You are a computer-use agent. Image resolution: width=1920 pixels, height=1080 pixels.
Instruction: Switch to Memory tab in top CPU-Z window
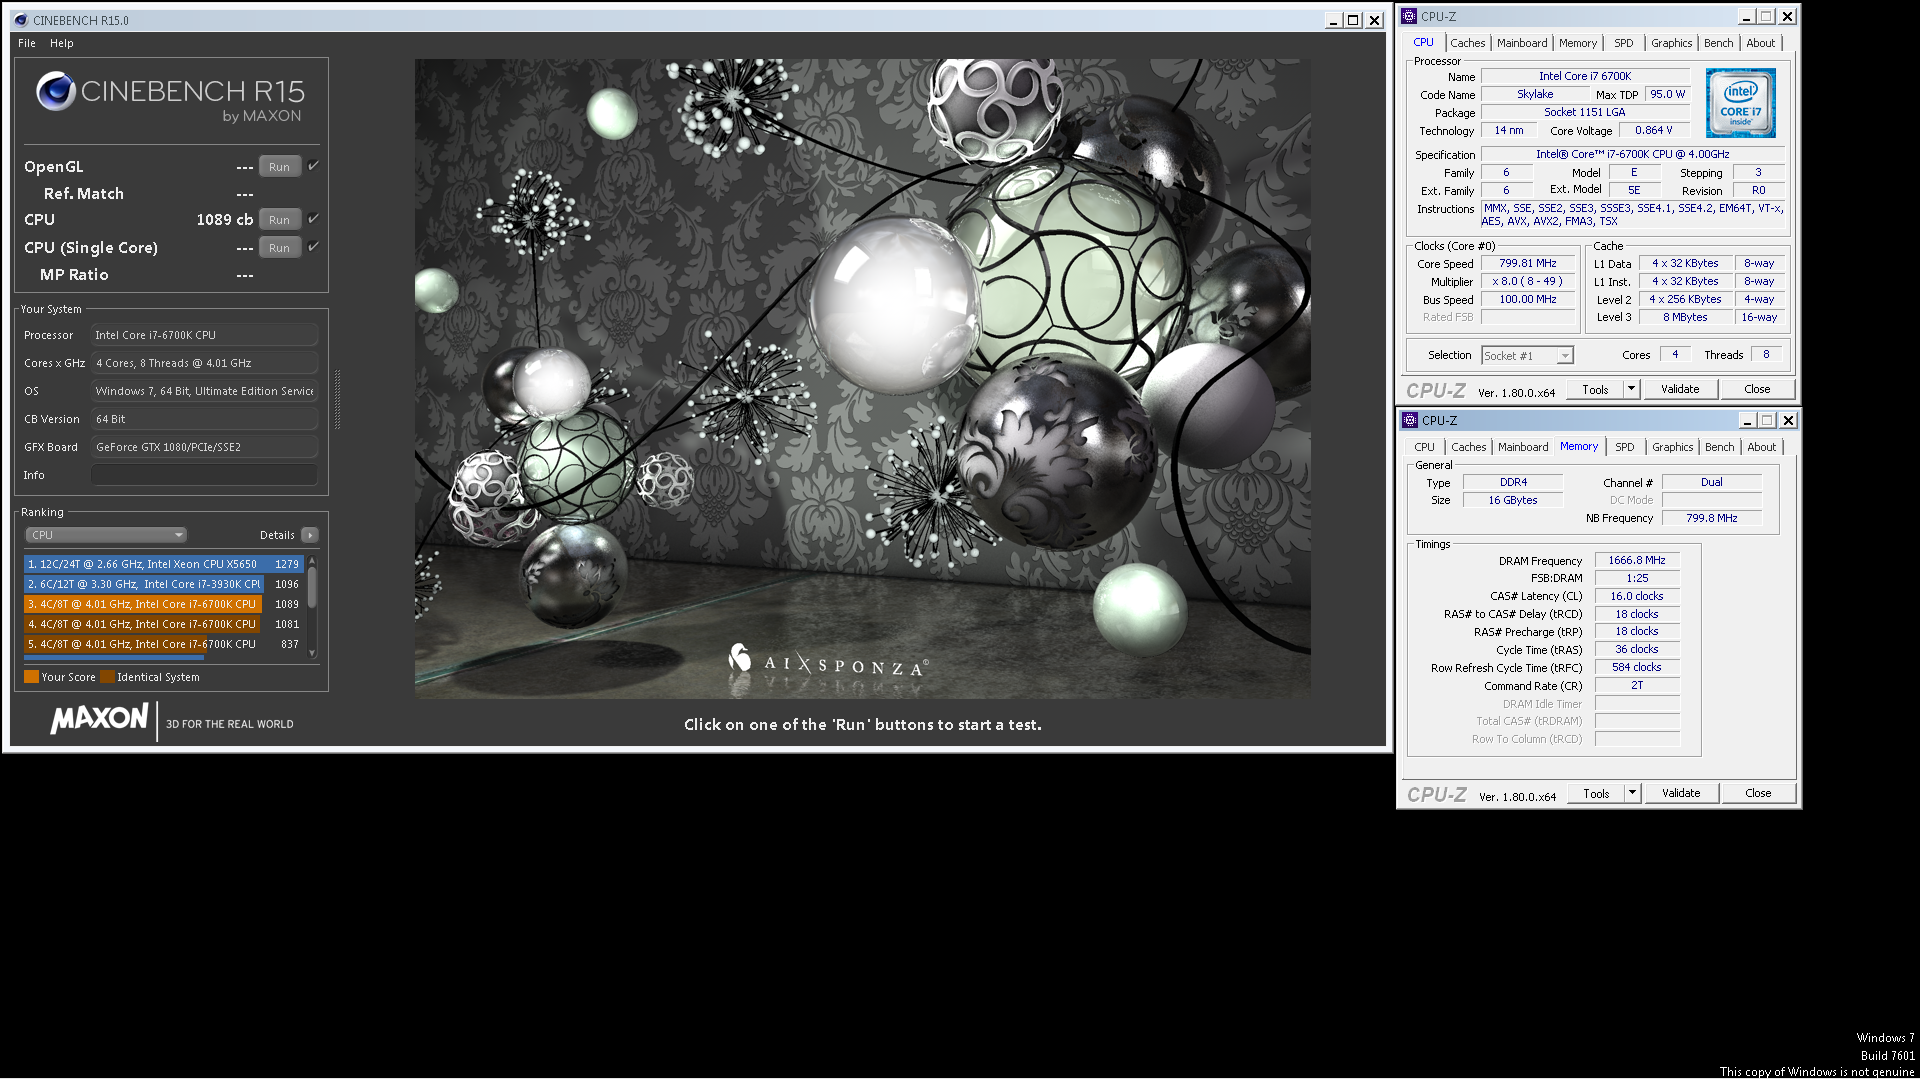coord(1578,43)
